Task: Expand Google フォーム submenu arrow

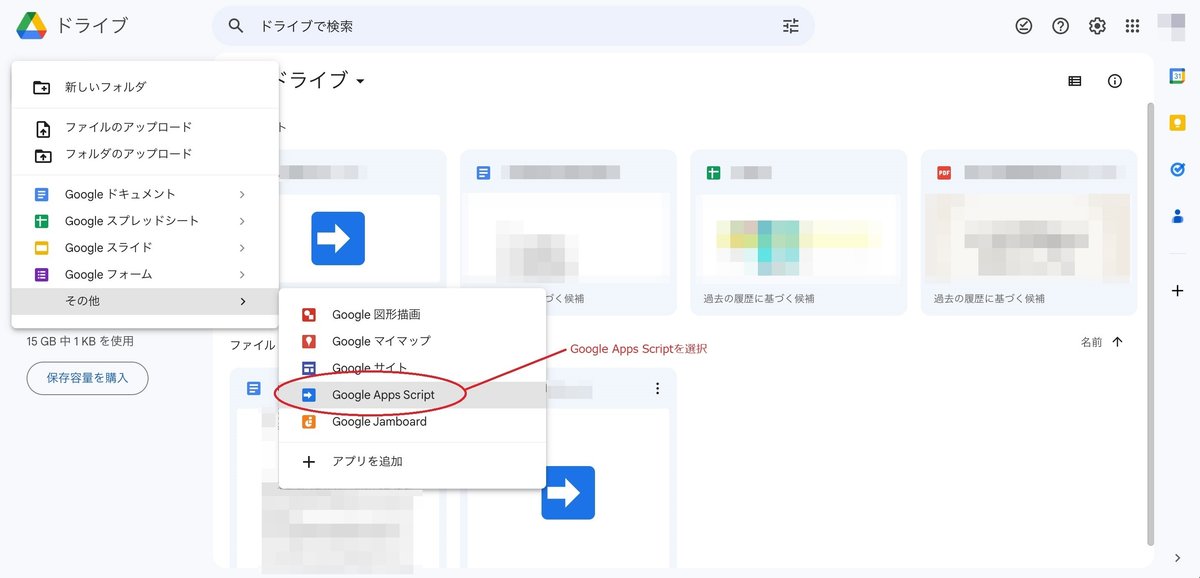Action: click(242, 275)
